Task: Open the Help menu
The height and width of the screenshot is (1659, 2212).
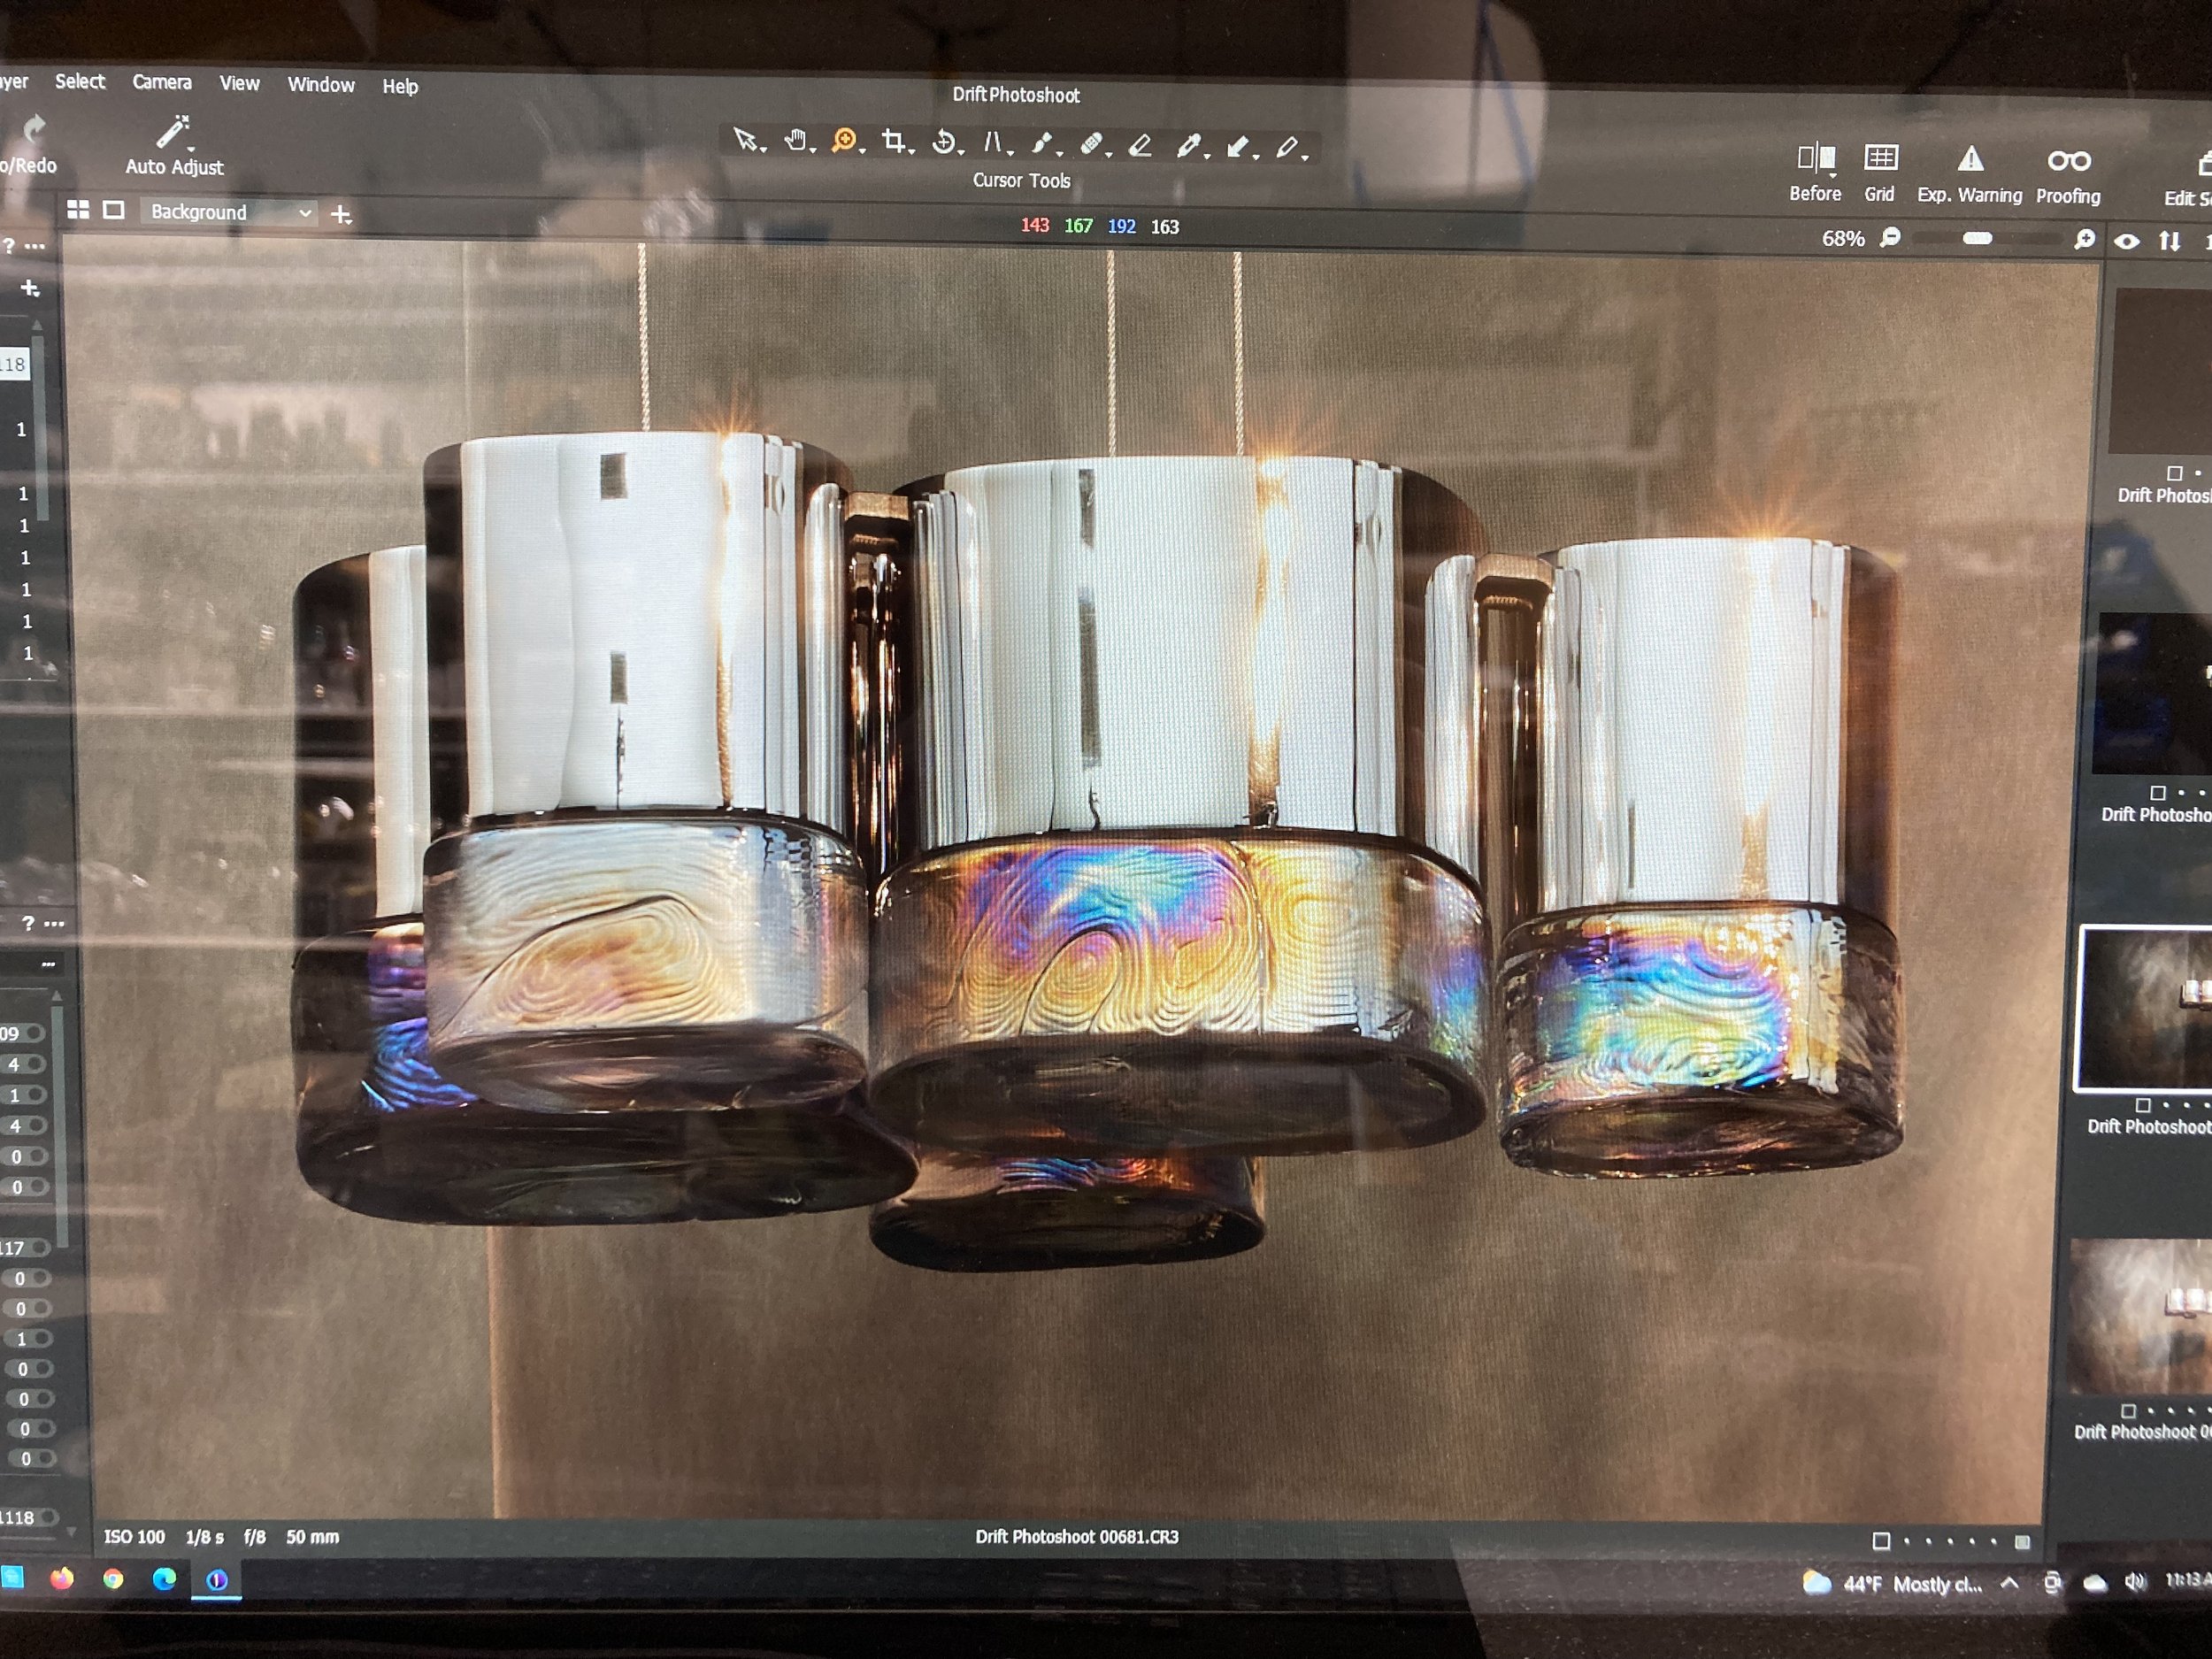Action: click(400, 87)
